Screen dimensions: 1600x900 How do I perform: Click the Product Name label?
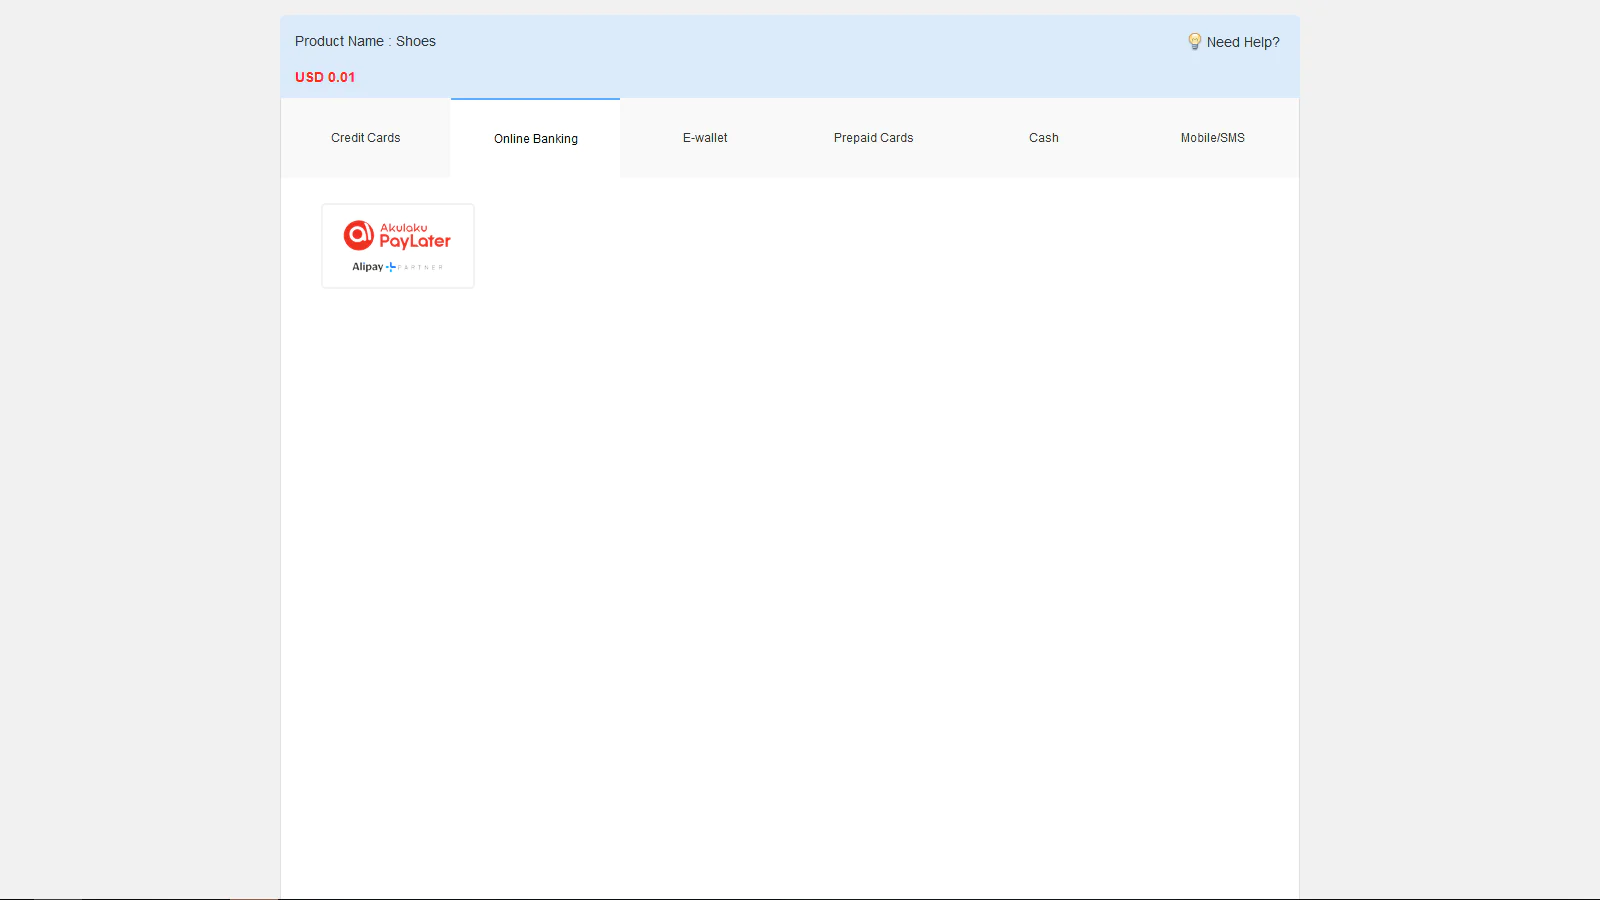[x=339, y=41]
